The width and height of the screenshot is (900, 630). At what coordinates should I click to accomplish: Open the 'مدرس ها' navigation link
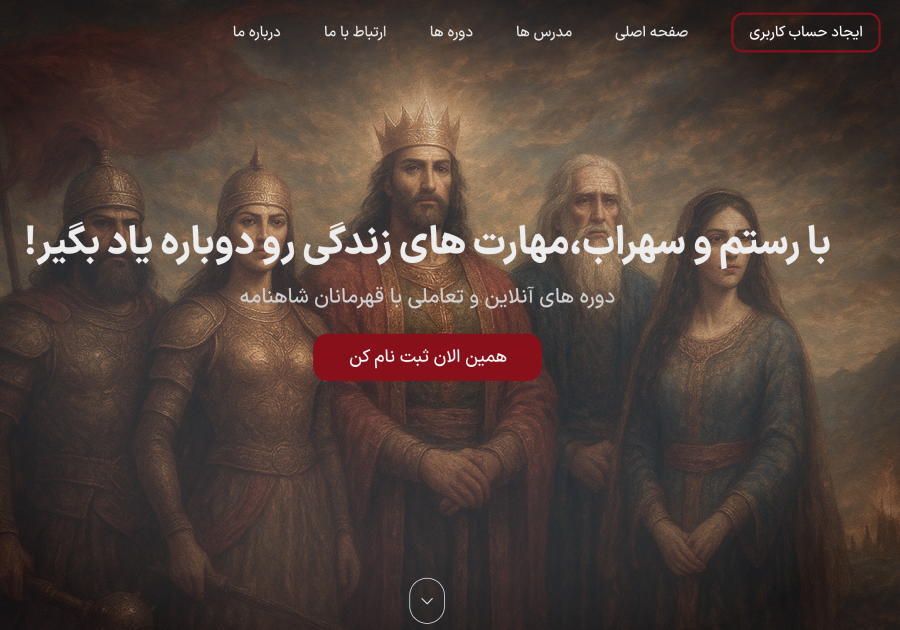pos(544,32)
